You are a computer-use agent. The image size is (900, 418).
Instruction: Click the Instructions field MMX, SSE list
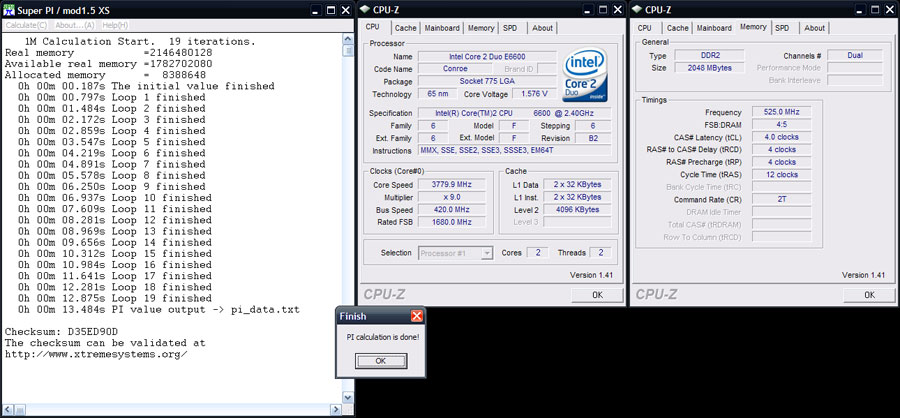point(514,150)
